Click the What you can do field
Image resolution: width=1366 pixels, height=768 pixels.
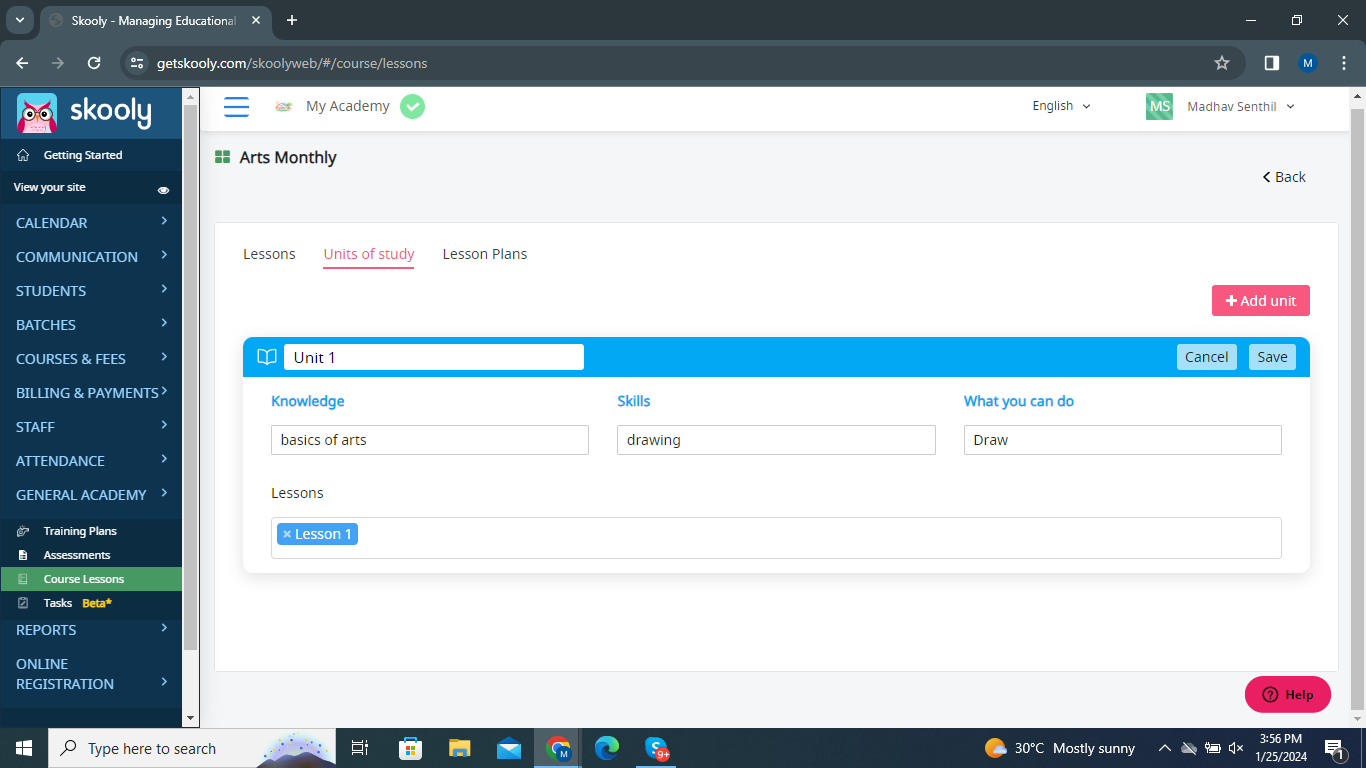coord(1122,440)
